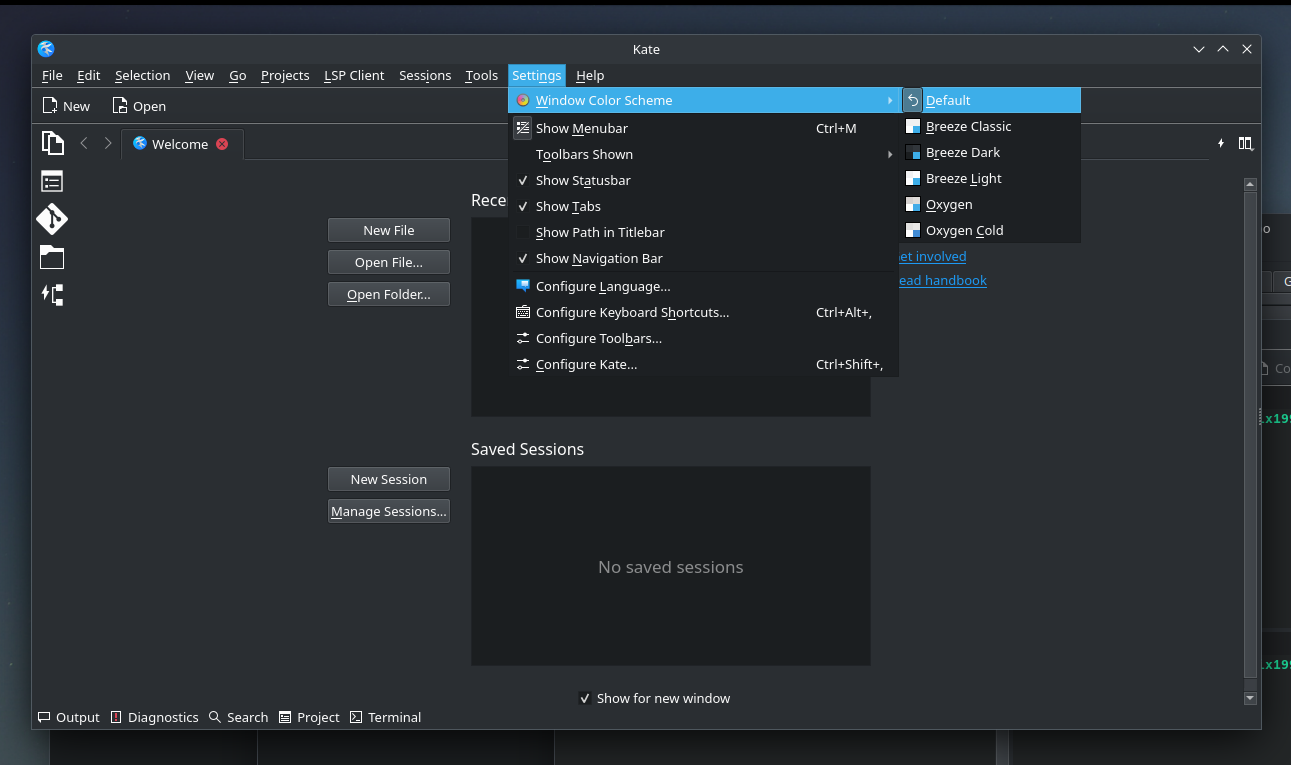Open the Tools menu

click(482, 75)
